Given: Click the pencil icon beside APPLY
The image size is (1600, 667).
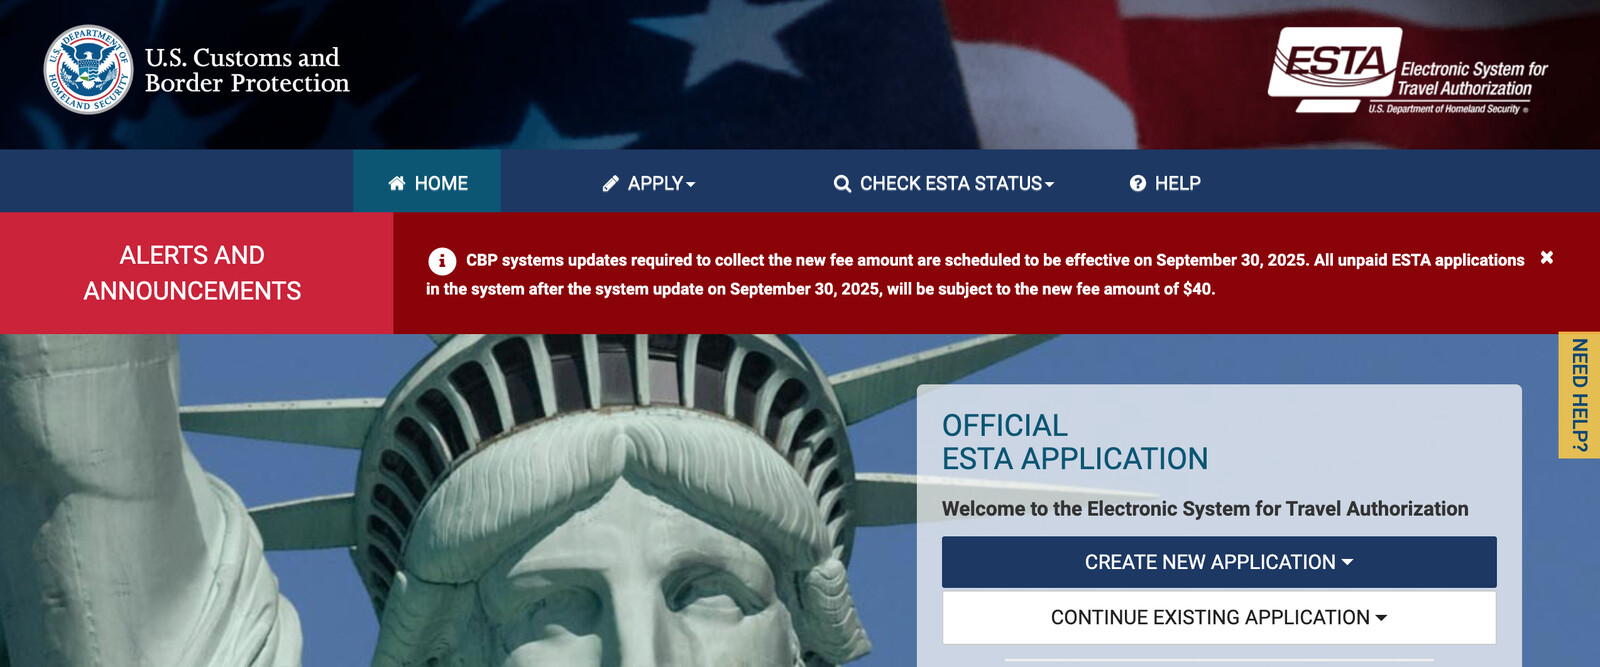Looking at the screenshot, I should pos(610,183).
